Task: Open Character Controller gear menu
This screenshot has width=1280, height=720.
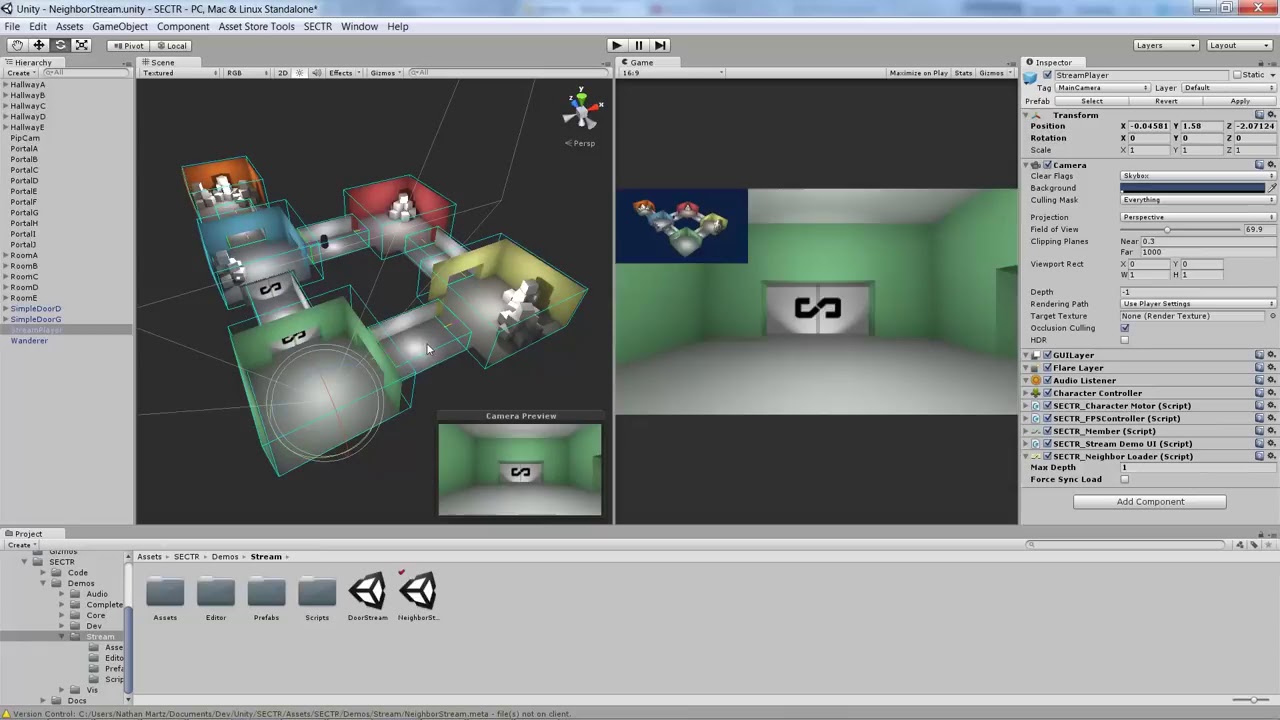Action: [x=1272, y=393]
